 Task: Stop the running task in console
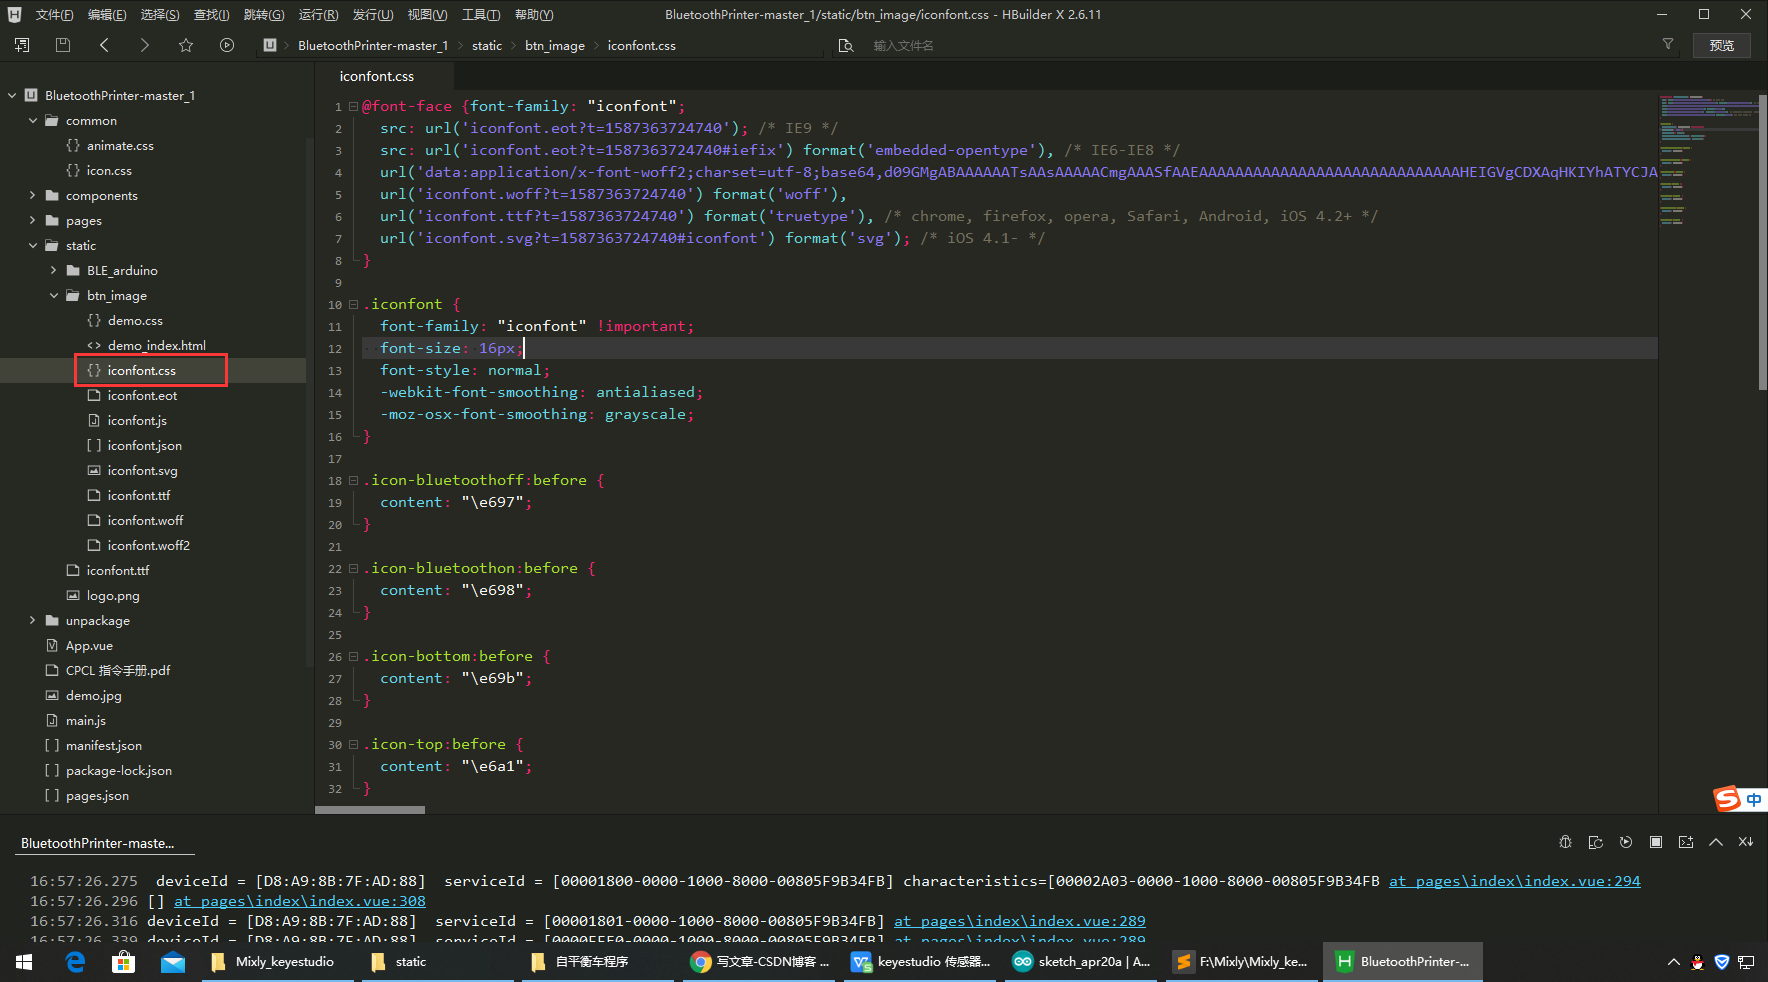[1656, 842]
